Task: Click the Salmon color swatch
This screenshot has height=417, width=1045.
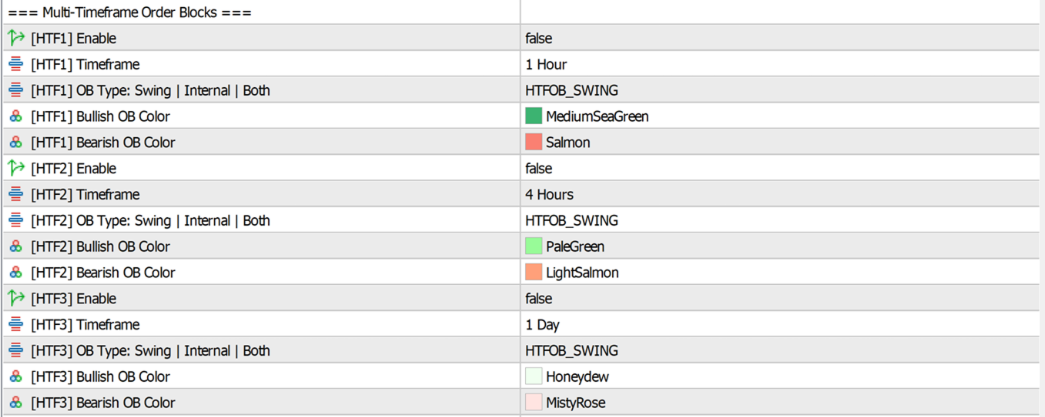Action: (x=533, y=143)
